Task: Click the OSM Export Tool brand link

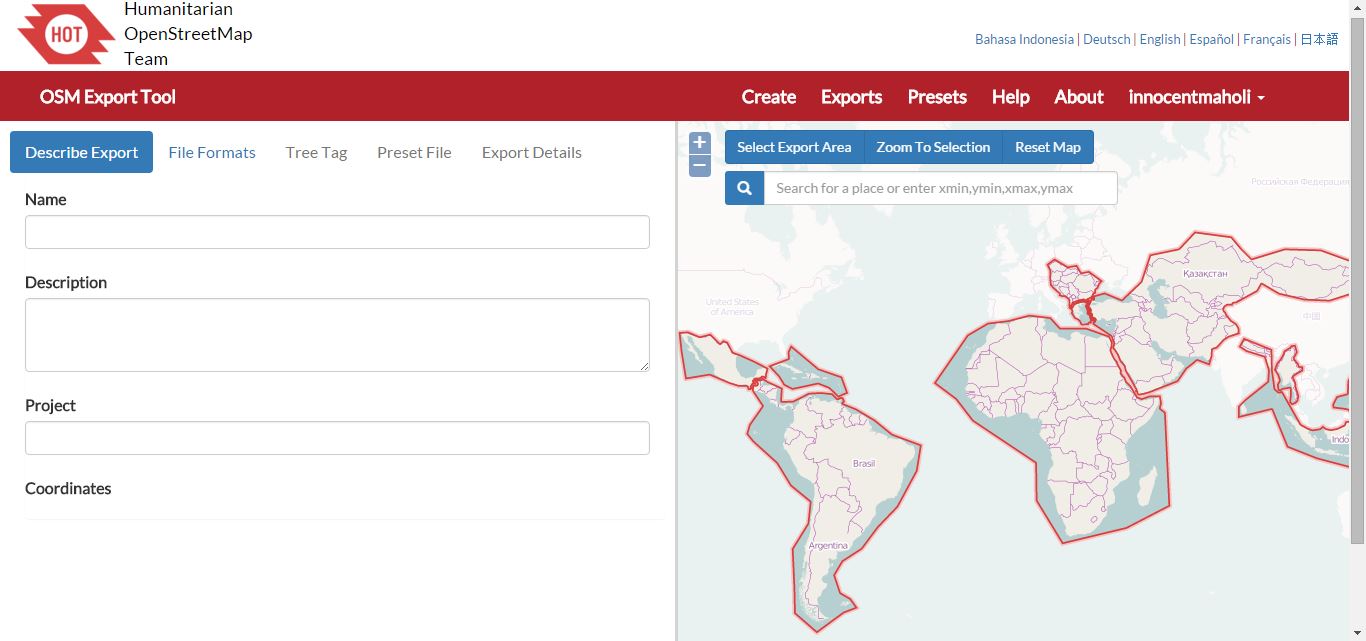Action: (107, 97)
